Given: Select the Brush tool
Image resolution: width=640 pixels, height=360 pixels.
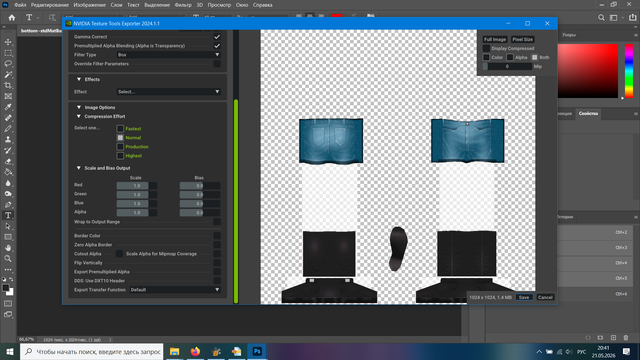Looking at the screenshot, I should click(x=8, y=129).
